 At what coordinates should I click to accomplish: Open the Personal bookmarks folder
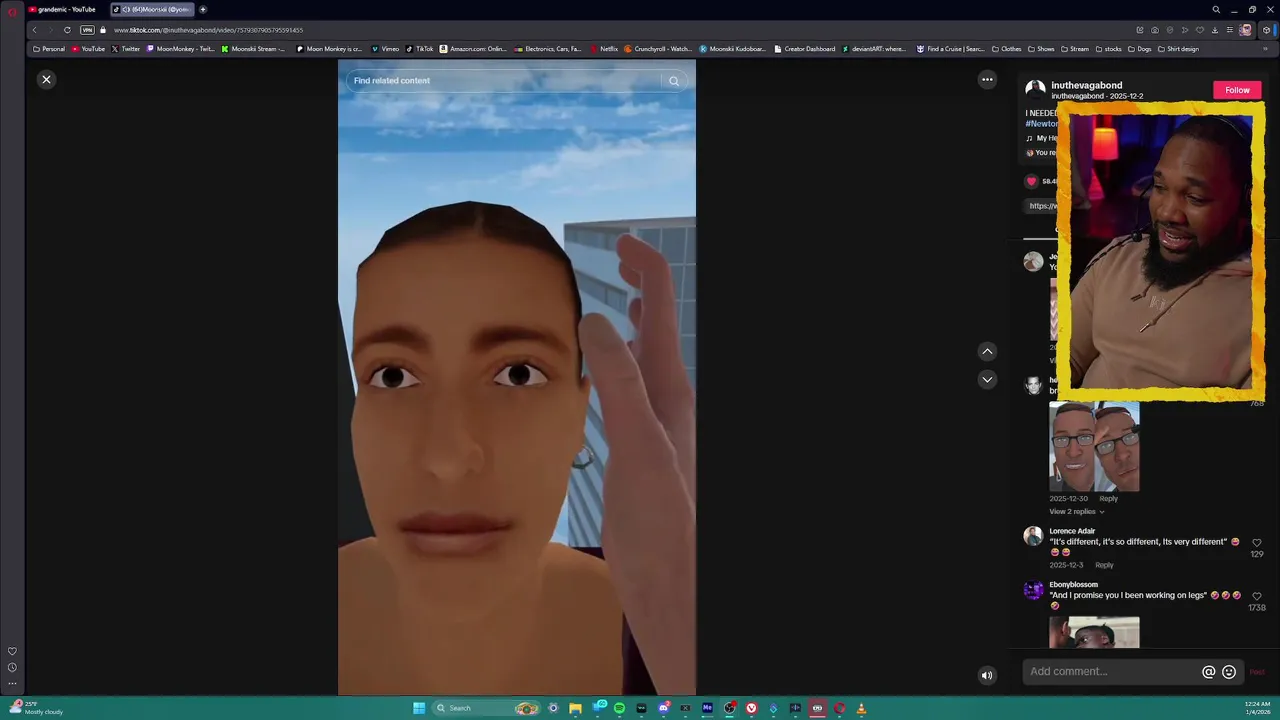[x=49, y=49]
